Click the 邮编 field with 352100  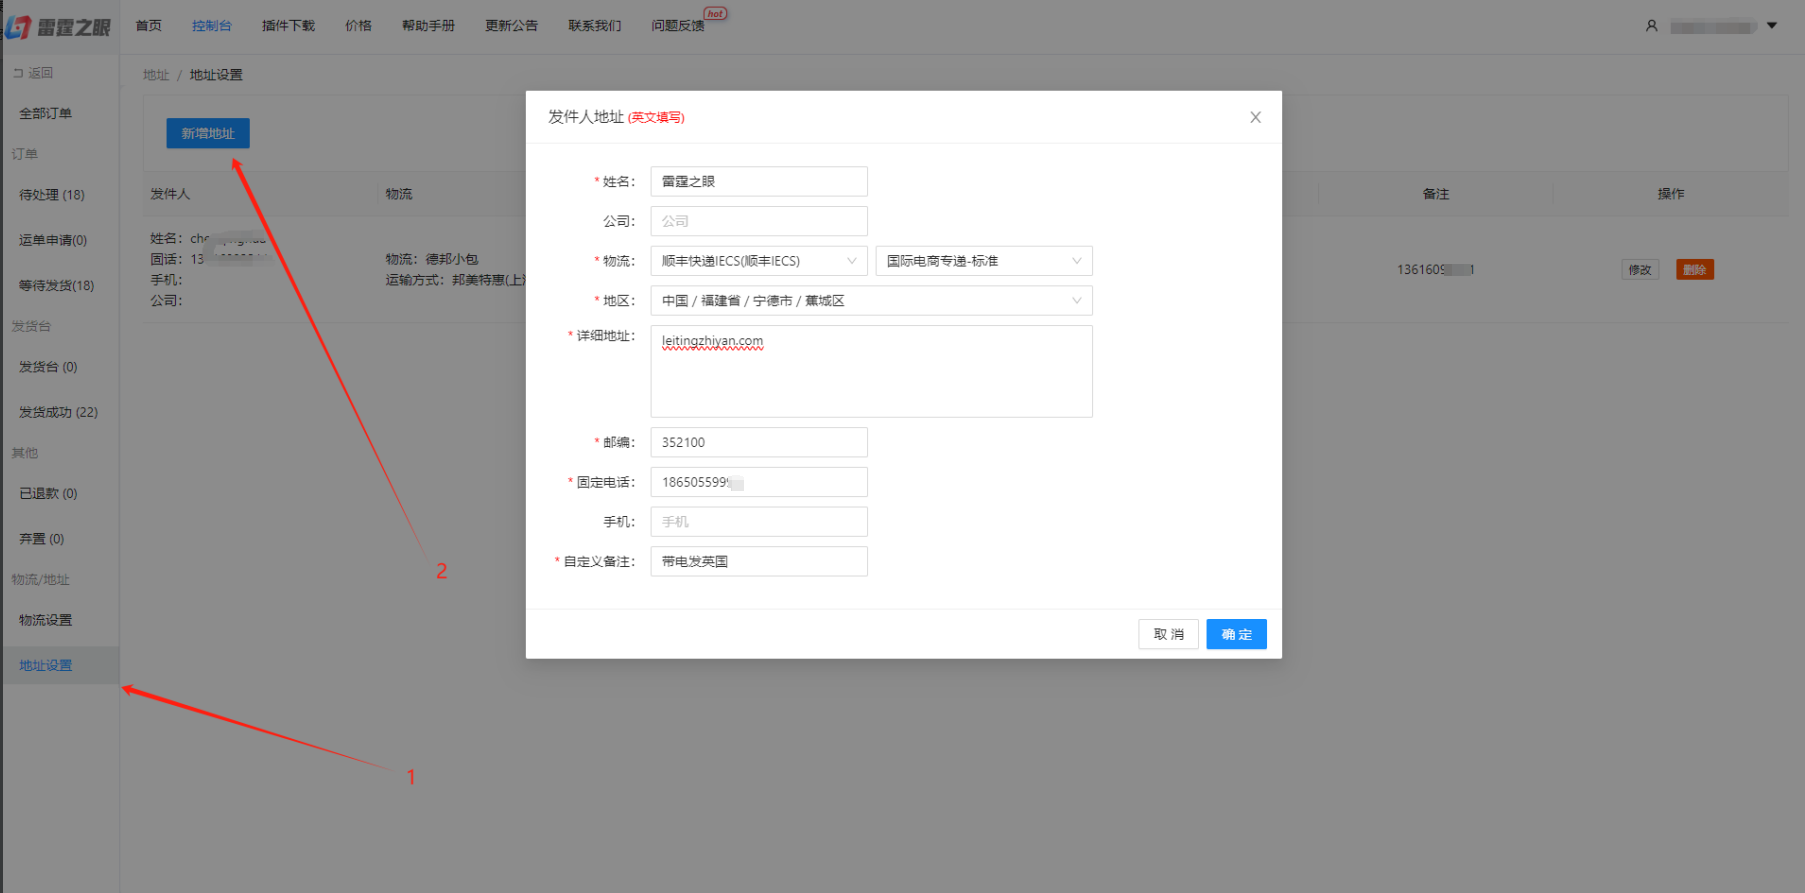[x=759, y=442]
